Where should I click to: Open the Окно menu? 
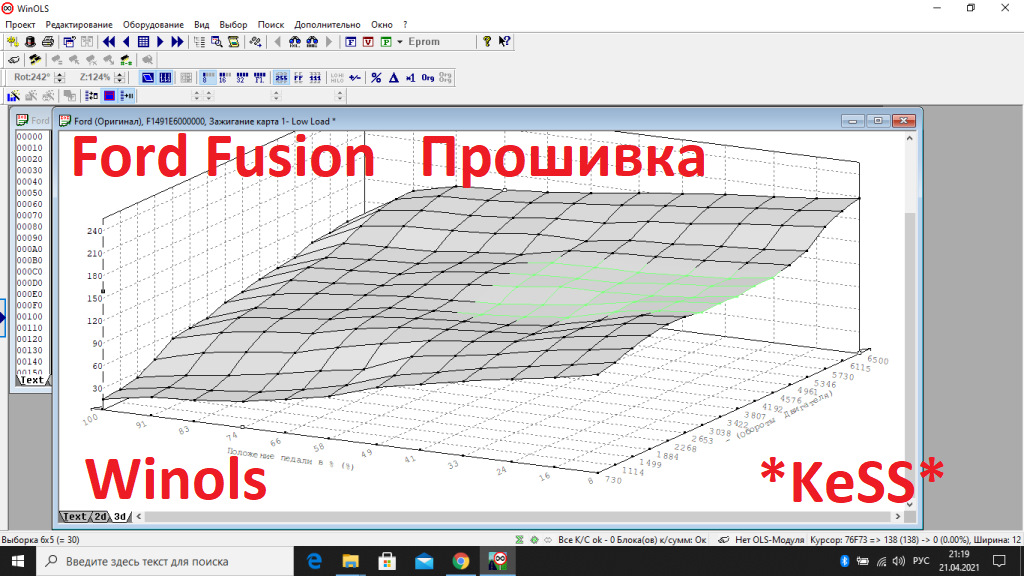(382, 24)
